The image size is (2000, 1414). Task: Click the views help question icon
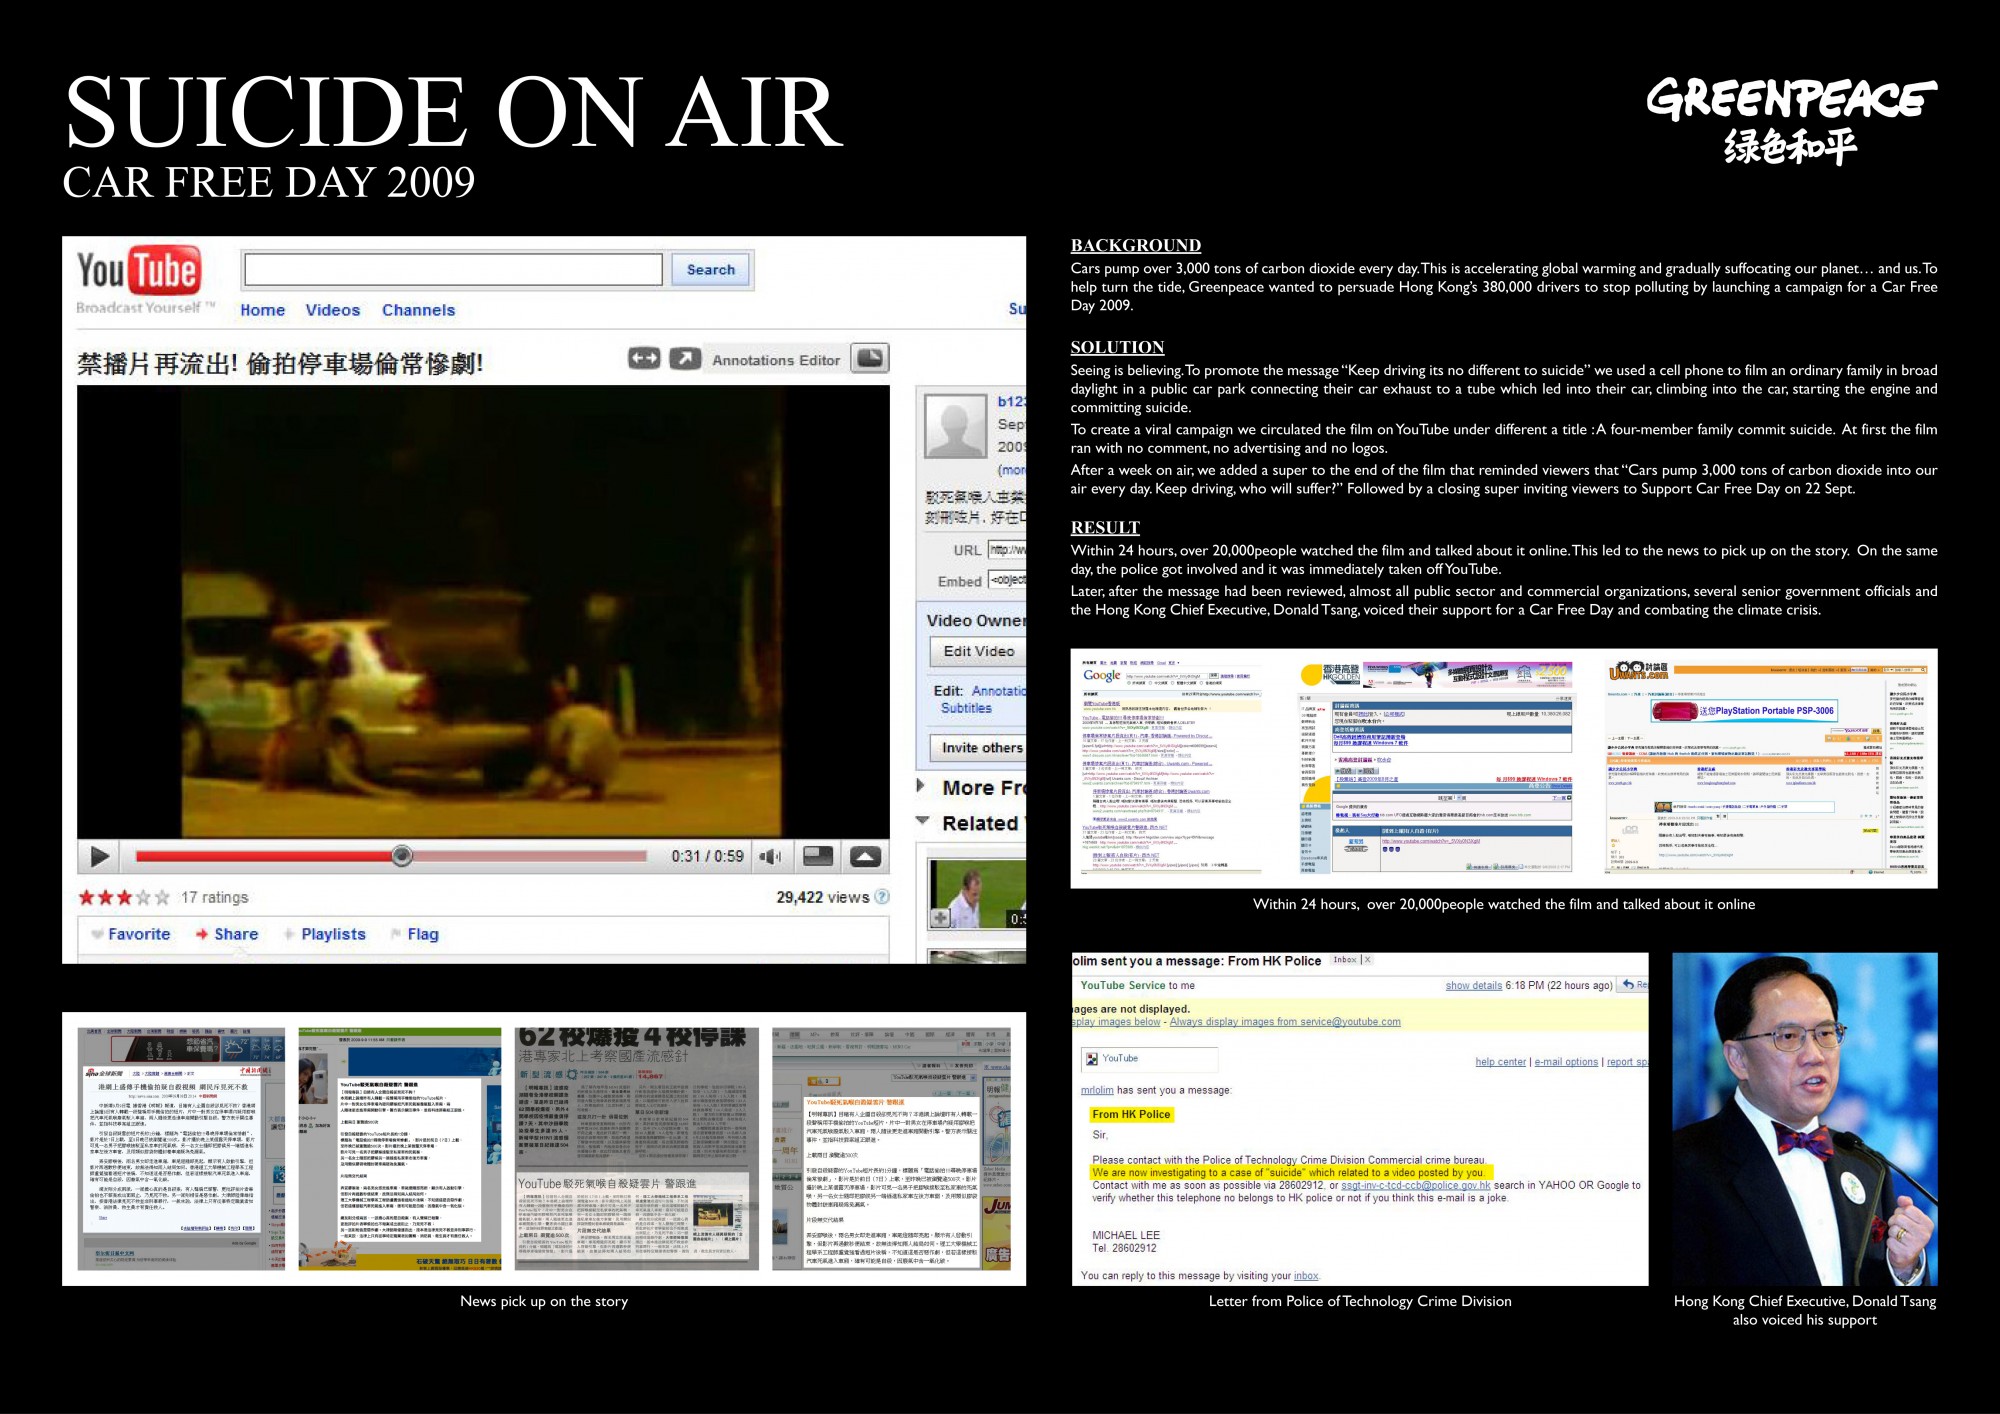(x=882, y=896)
